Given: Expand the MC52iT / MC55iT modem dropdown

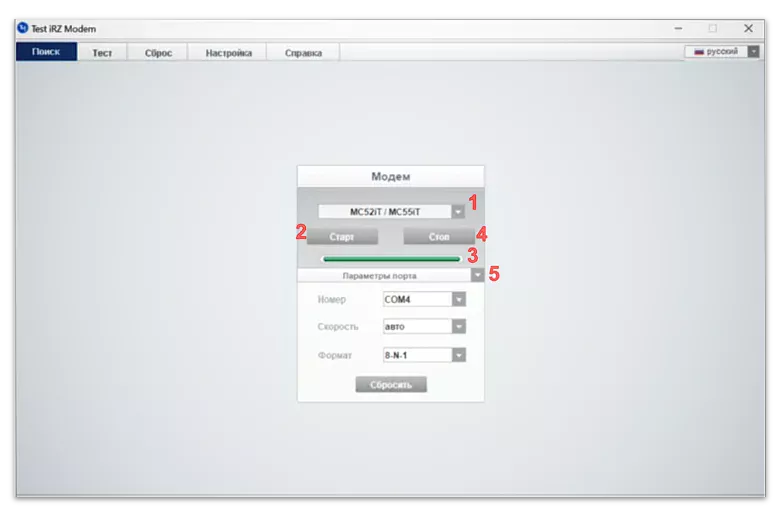Looking at the screenshot, I should (x=457, y=211).
